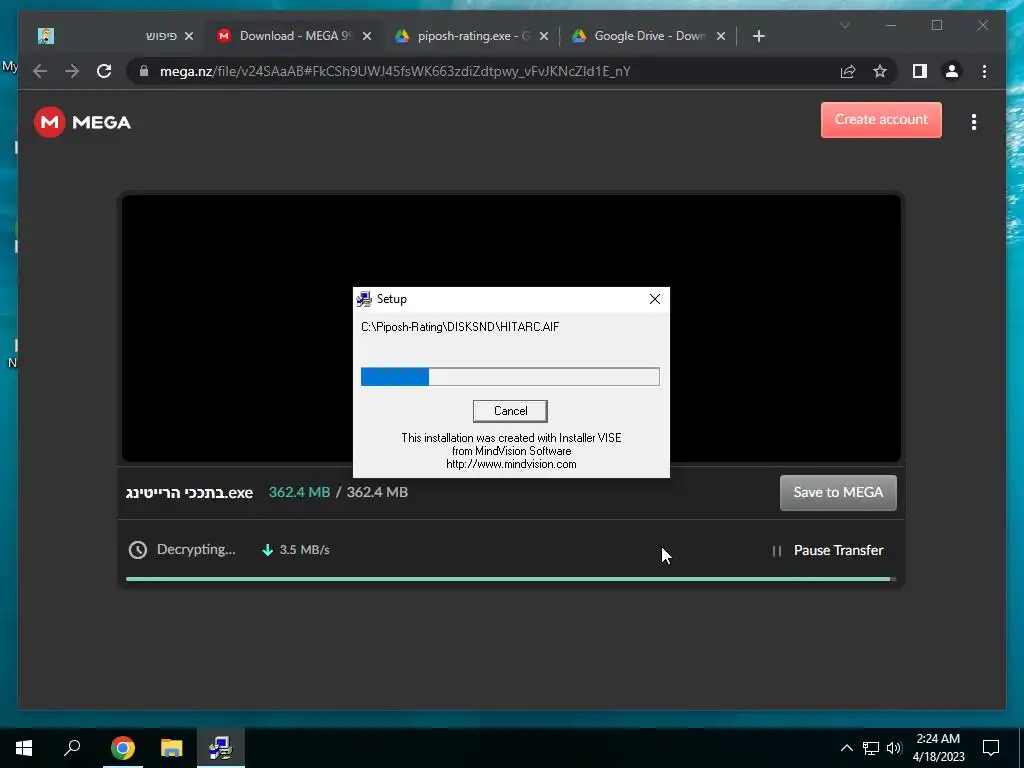Open tab search chevron
Viewport: 1024px width, 768px height.
click(x=844, y=25)
